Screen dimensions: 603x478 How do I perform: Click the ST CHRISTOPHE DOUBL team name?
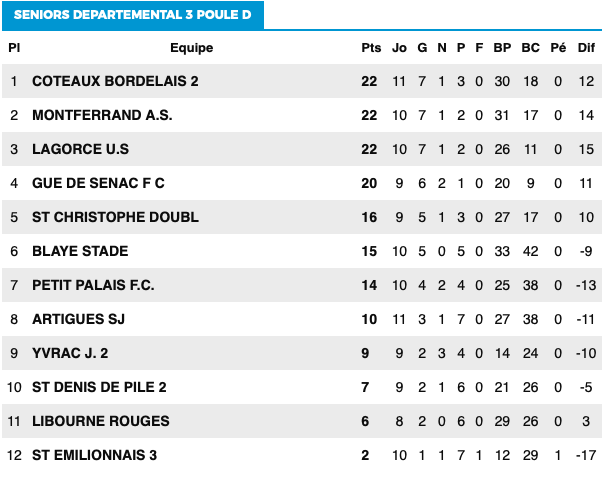point(115,217)
